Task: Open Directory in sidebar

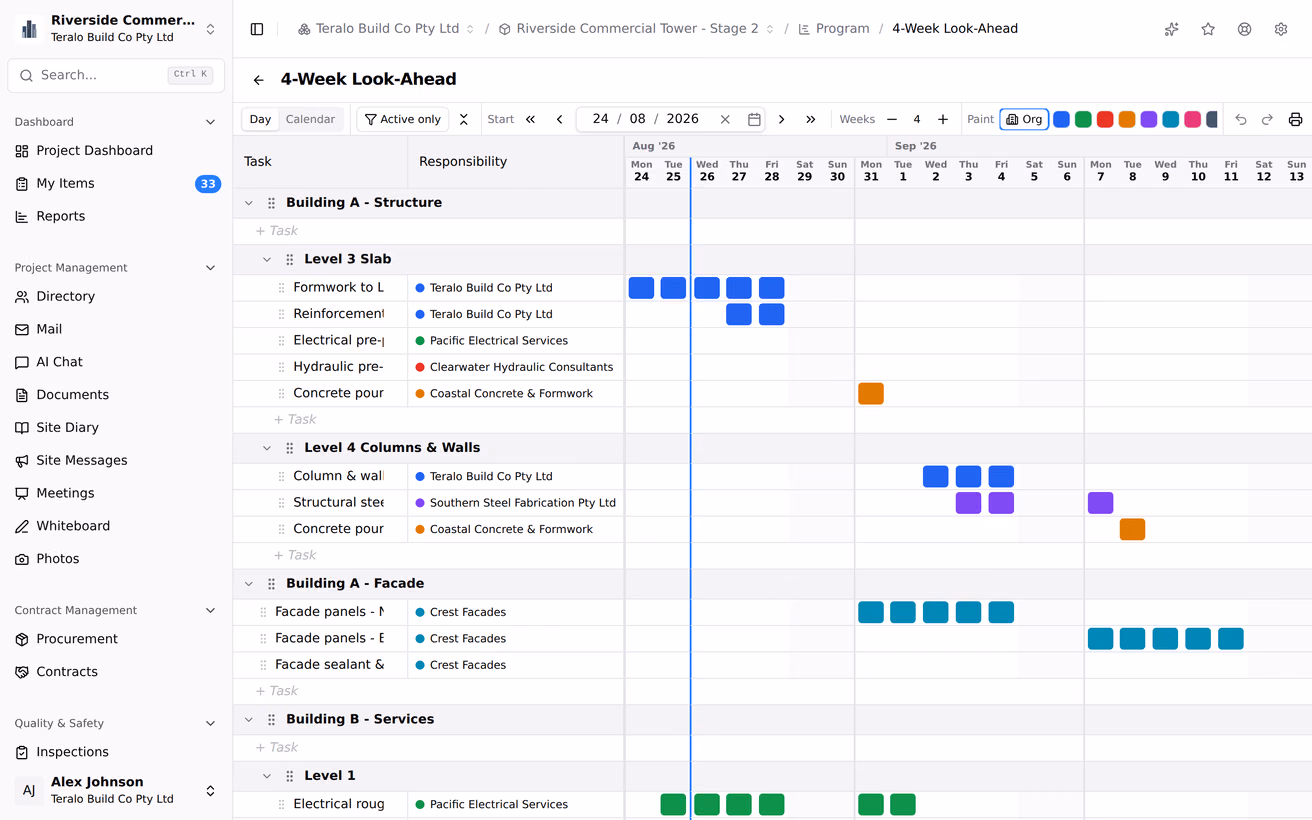Action: point(116,296)
